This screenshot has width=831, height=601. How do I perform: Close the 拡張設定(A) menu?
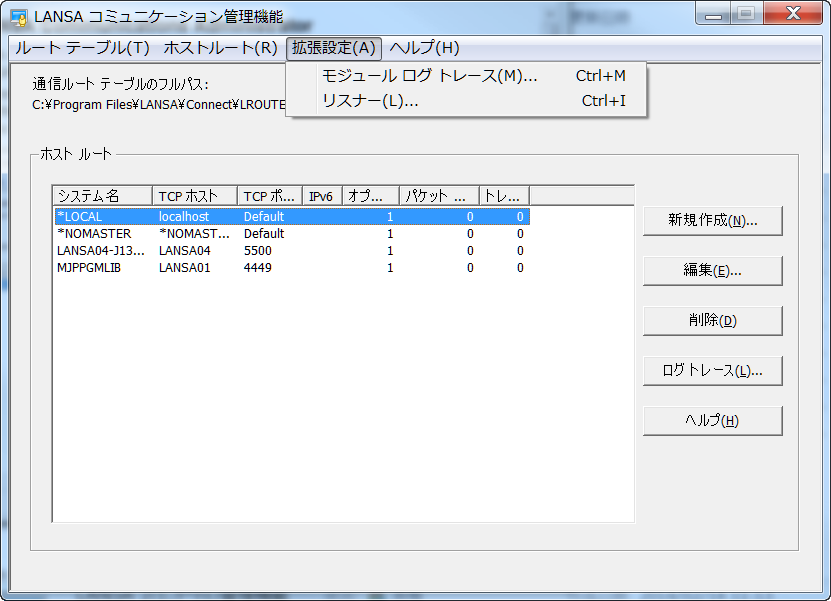tap(333, 48)
